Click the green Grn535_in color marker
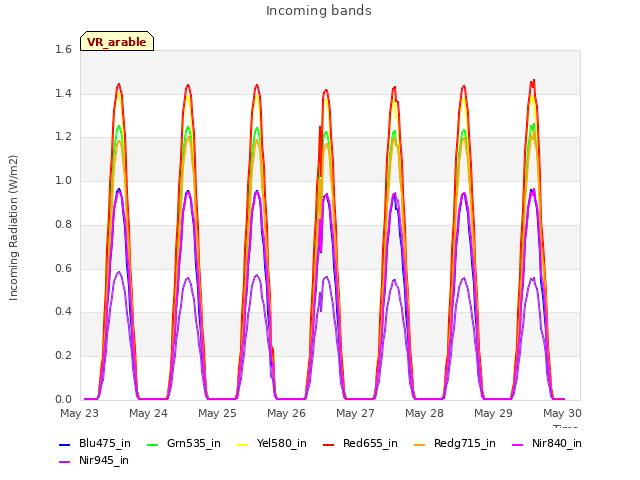Screen dimensions: 640x480 152,444
